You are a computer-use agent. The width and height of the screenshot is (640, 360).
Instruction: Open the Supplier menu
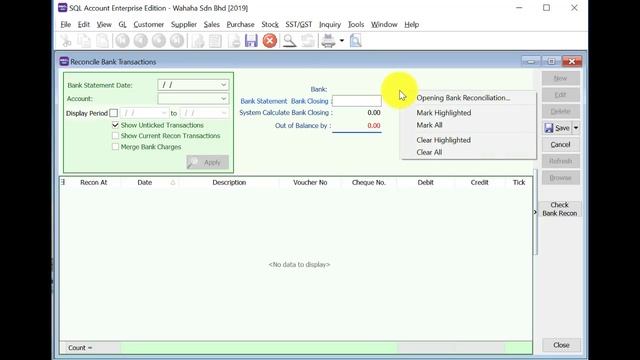(184, 24)
